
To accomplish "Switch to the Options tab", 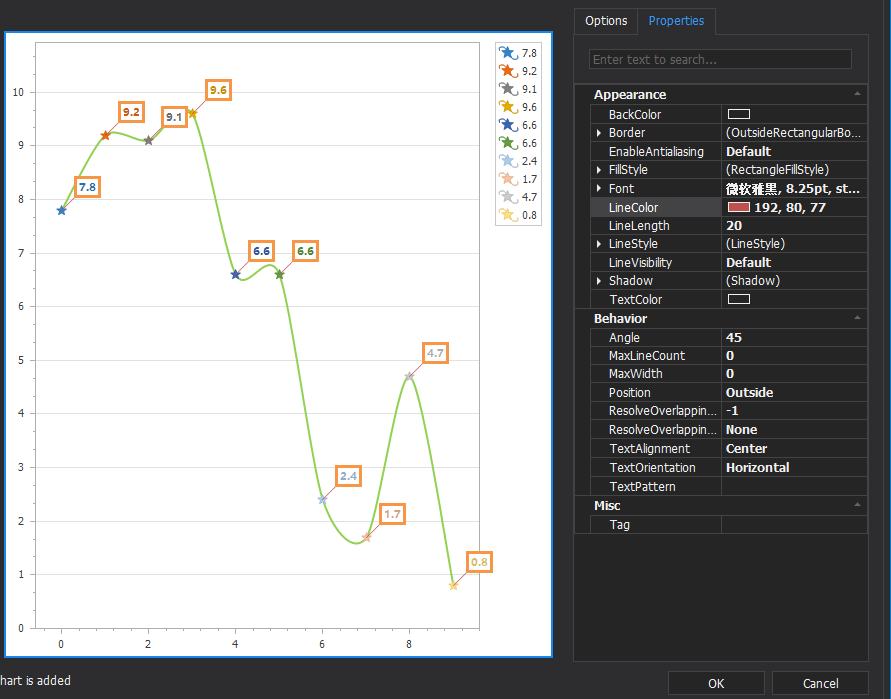I will [606, 21].
